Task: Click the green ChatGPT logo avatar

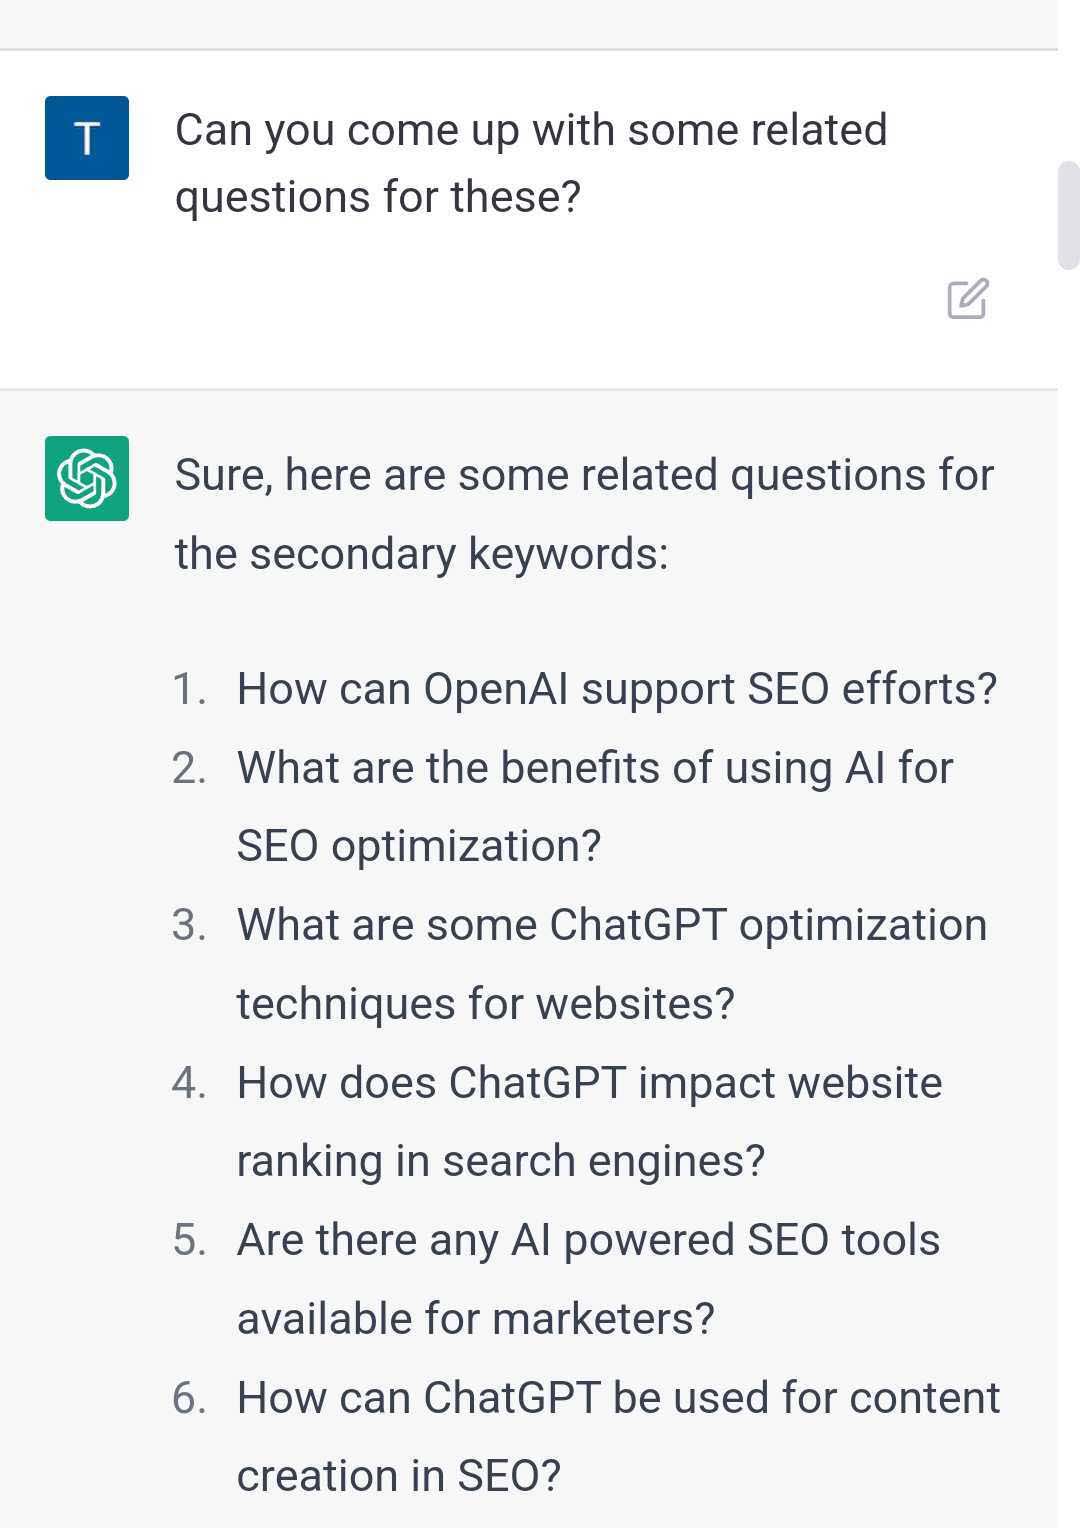Action: [87, 478]
